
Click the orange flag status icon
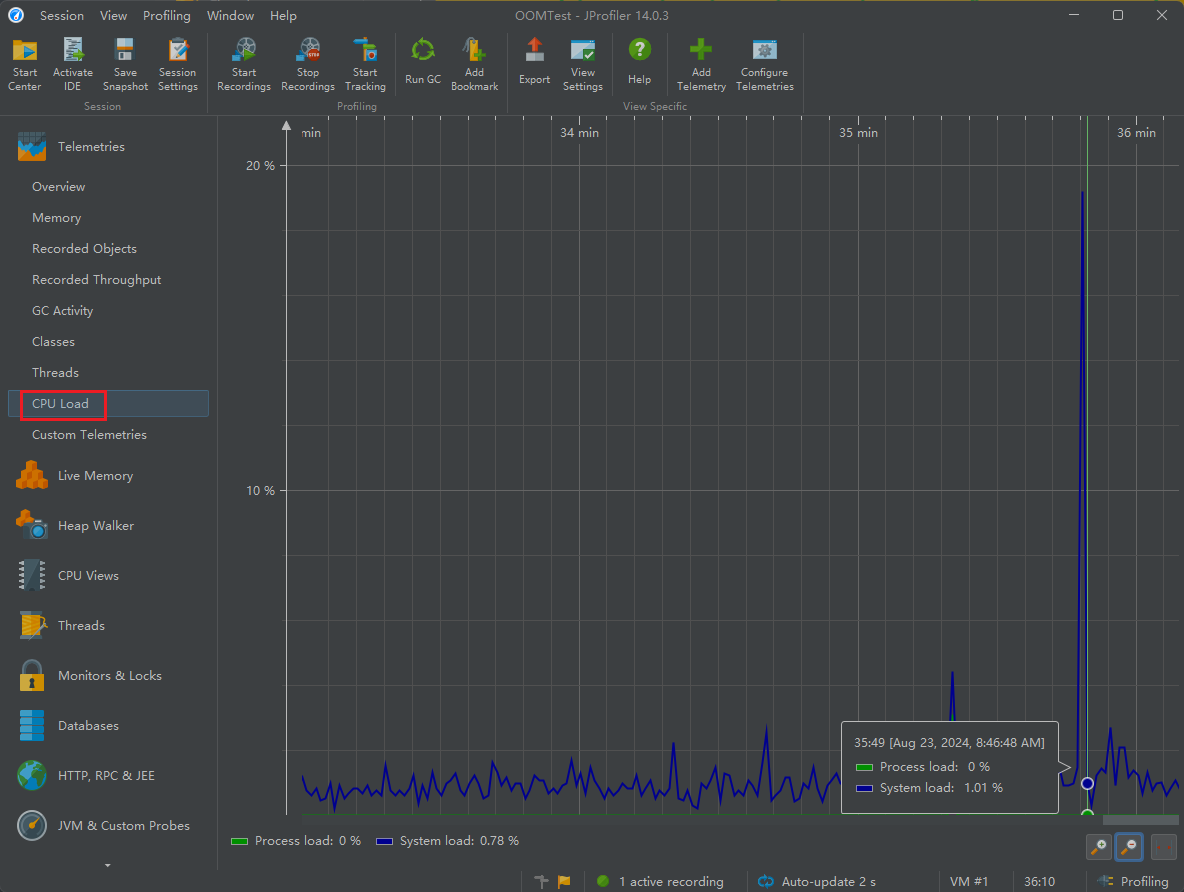[564, 881]
